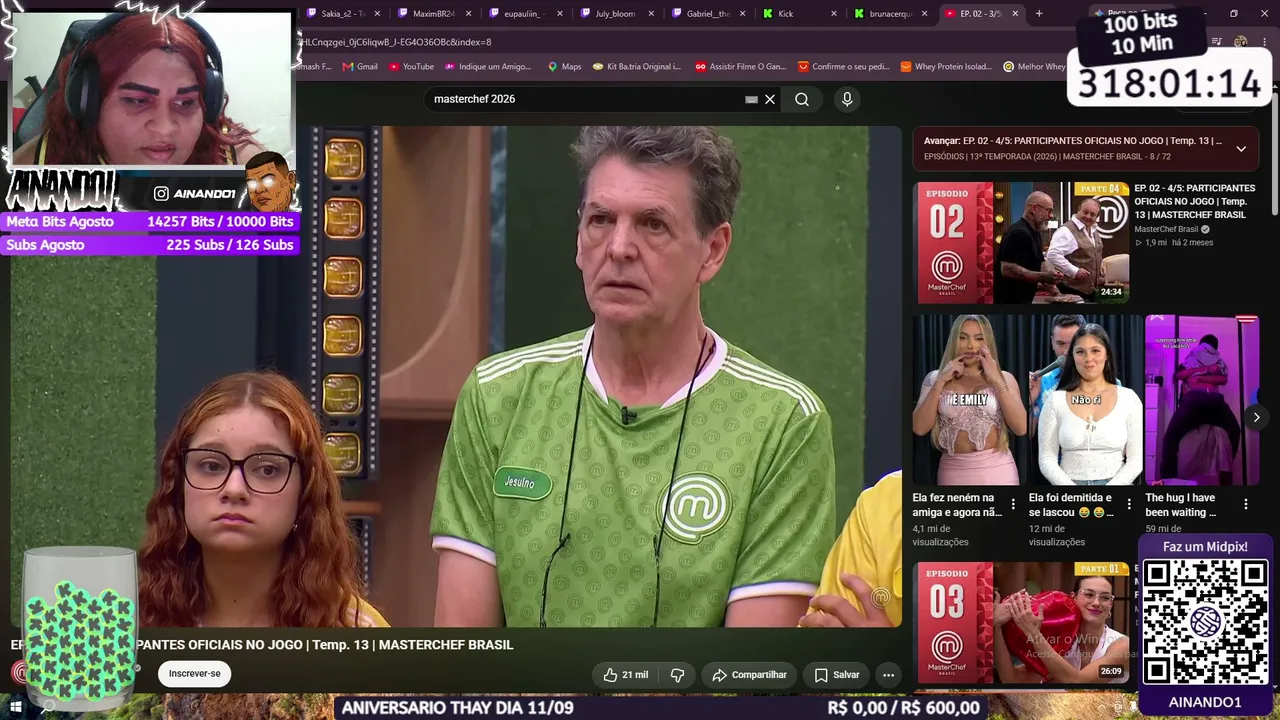Image resolution: width=1280 pixels, height=720 pixels.
Task: Open a new browser tab with plus icon
Action: pyautogui.click(x=1039, y=13)
